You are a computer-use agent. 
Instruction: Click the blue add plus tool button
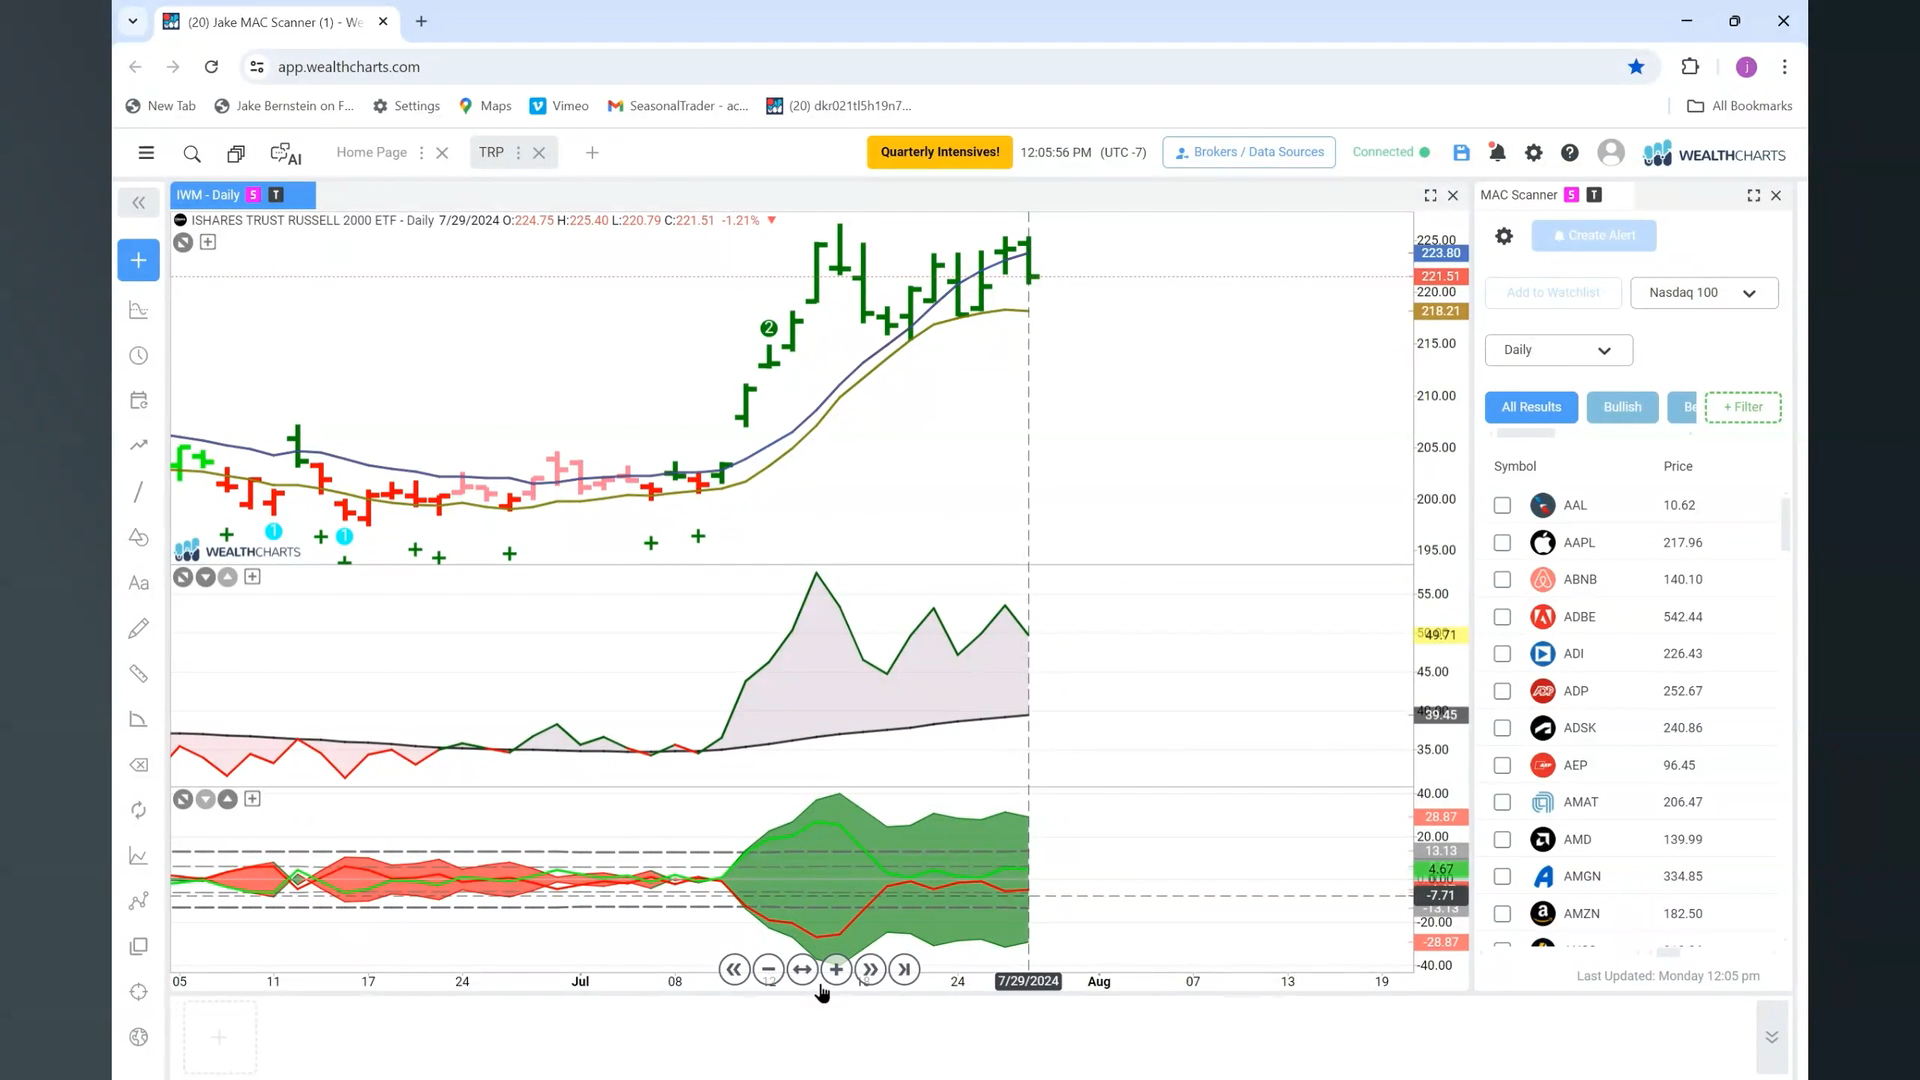pyautogui.click(x=139, y=260)
